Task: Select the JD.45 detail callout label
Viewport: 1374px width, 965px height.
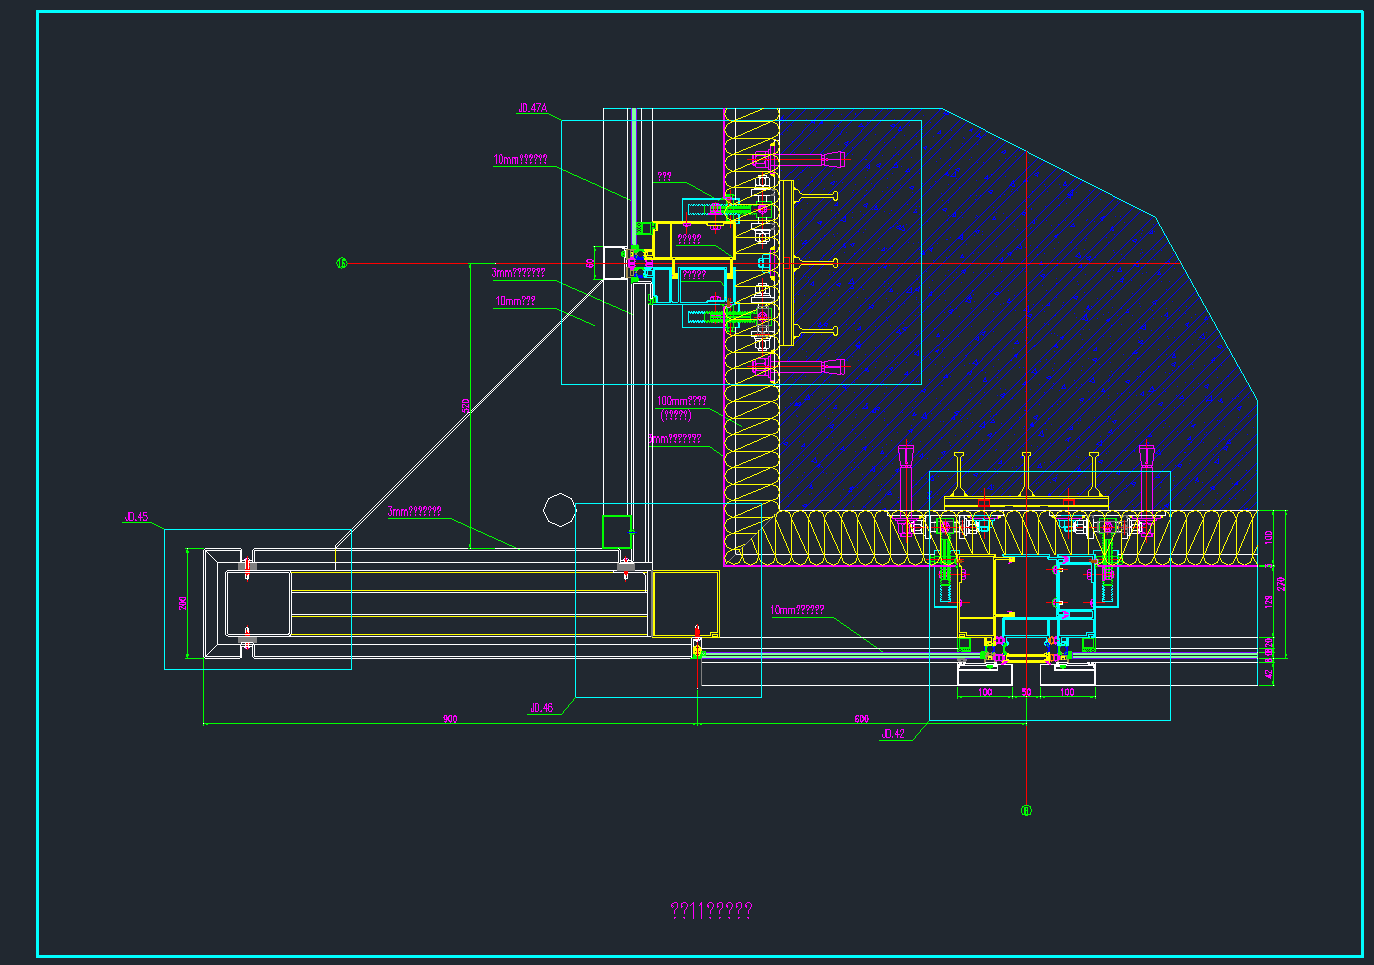Action: click(136, 517)
